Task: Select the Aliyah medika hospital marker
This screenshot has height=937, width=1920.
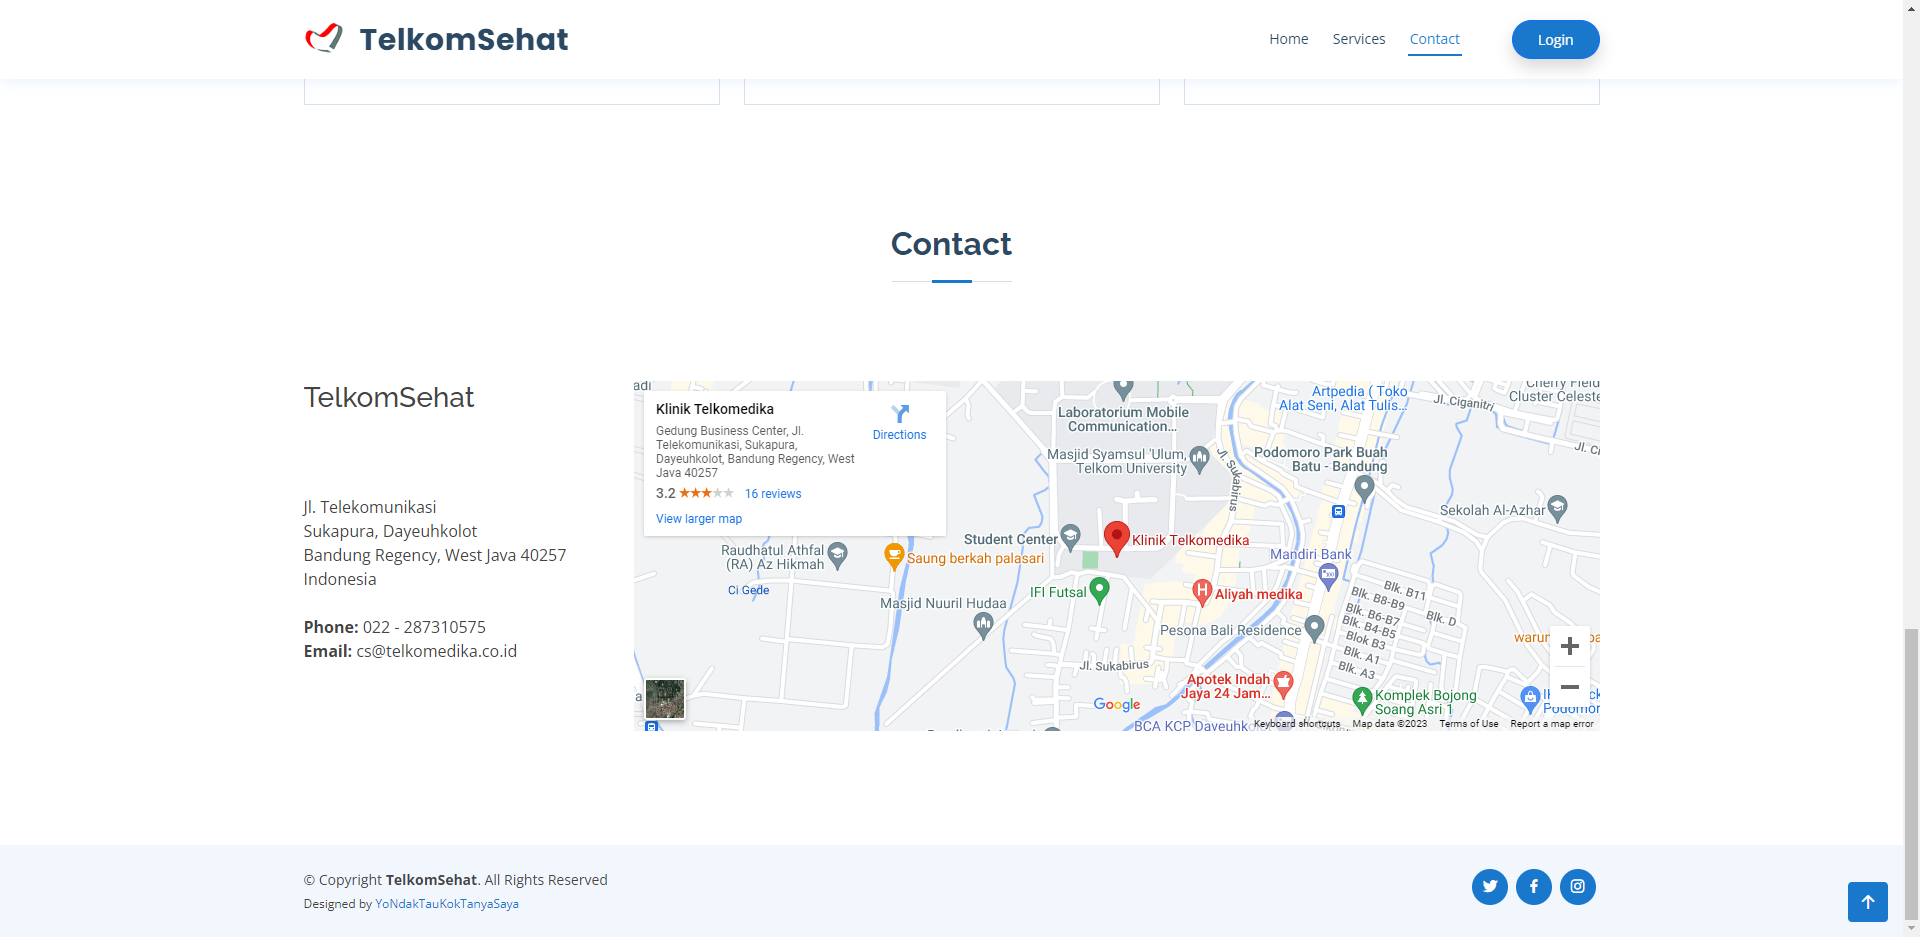Action: (x=1202, y=592)
